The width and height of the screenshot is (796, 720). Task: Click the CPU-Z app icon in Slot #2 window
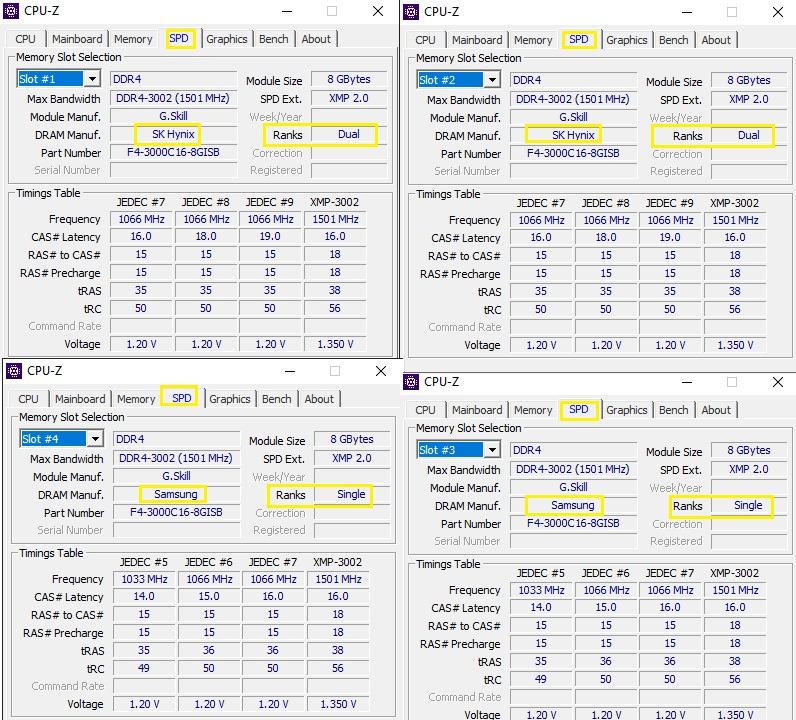point(411,12)
